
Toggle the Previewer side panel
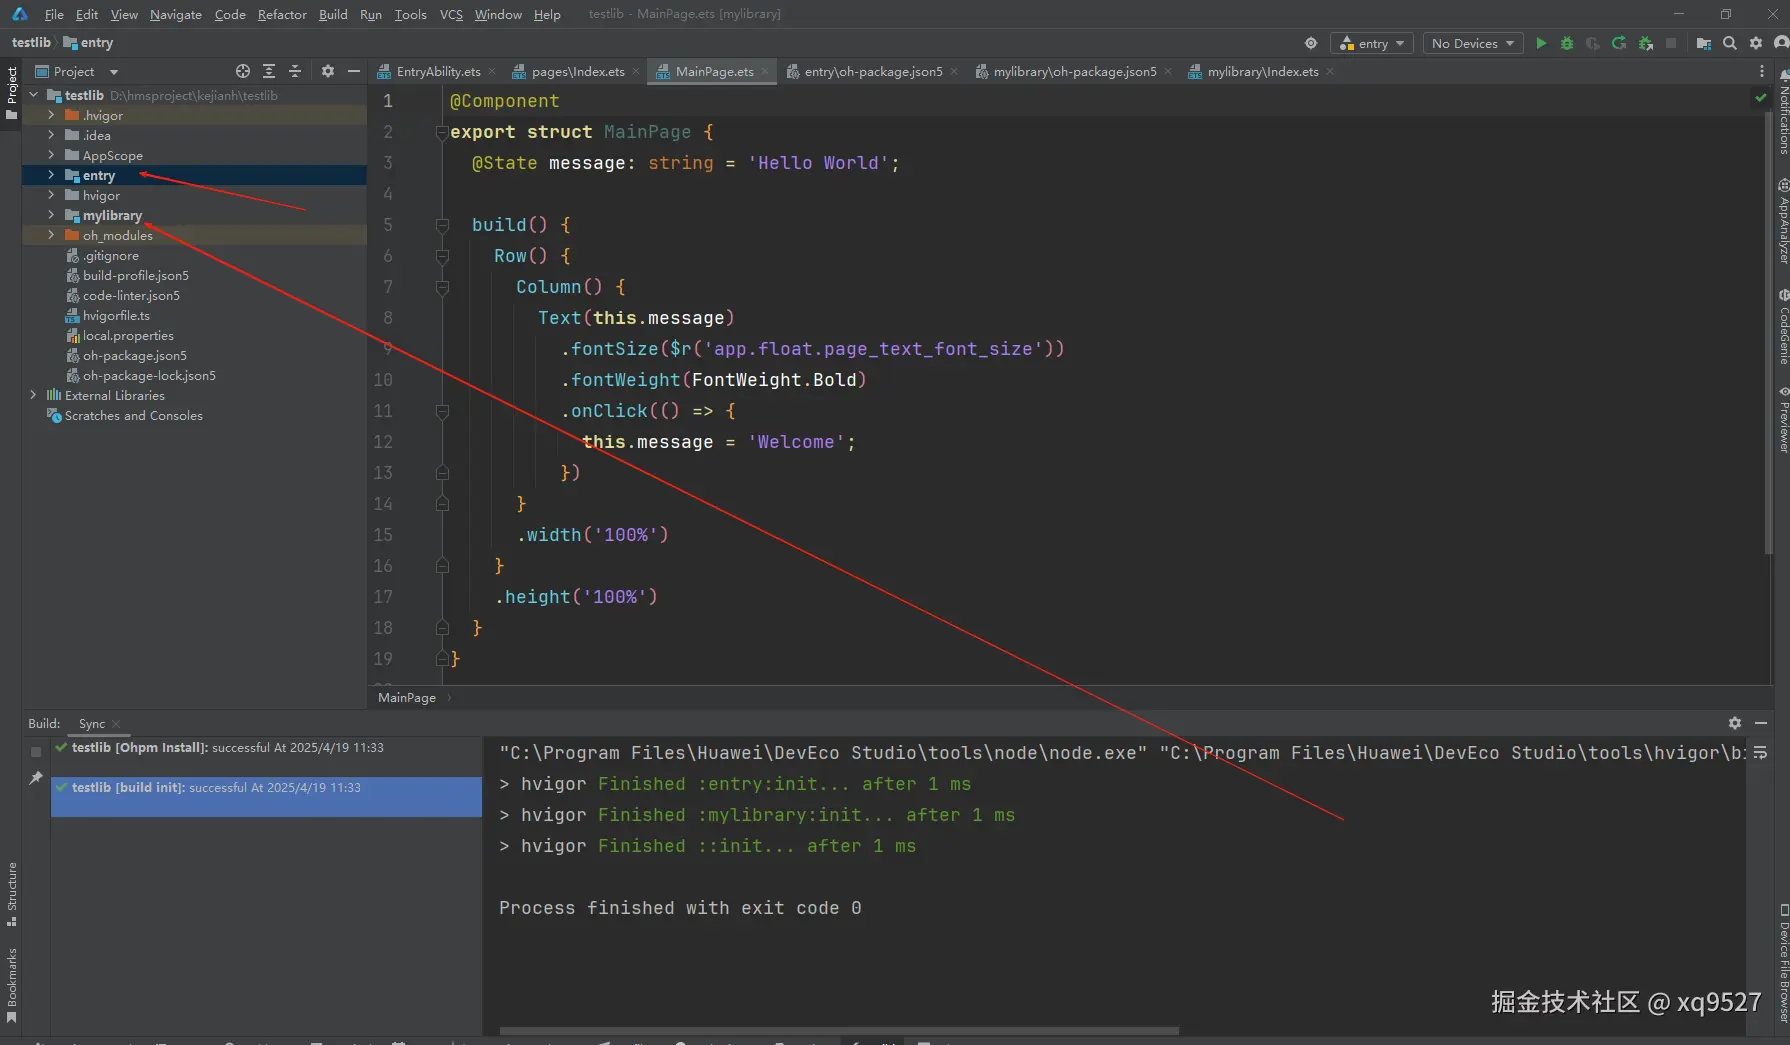click(x=1783, y=420)
